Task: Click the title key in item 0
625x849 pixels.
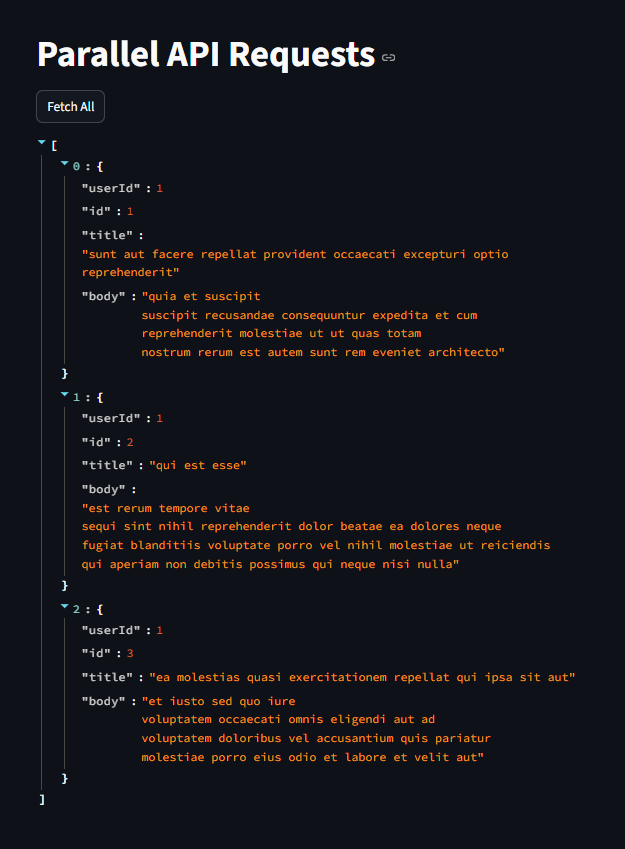Action: 107,235
